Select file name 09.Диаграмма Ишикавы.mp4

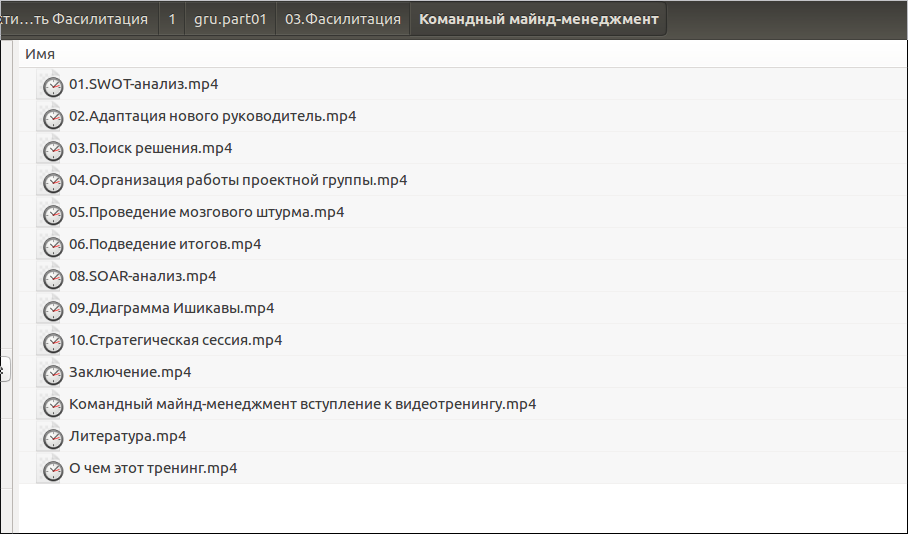pos(171,308)
